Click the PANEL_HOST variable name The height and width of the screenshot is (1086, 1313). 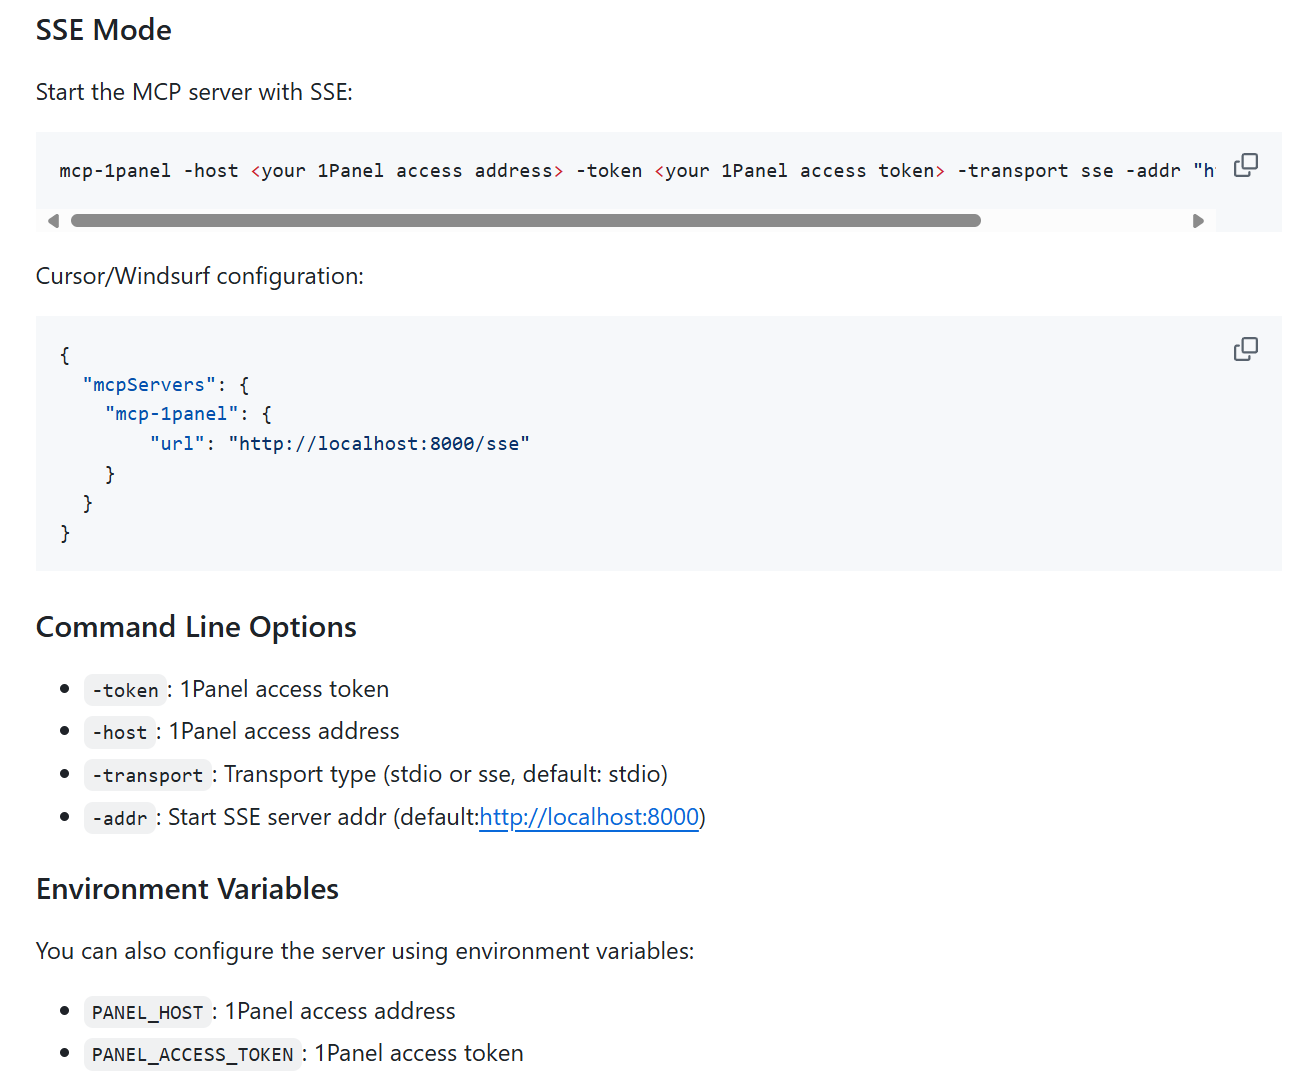click(x=147, y=1012)
